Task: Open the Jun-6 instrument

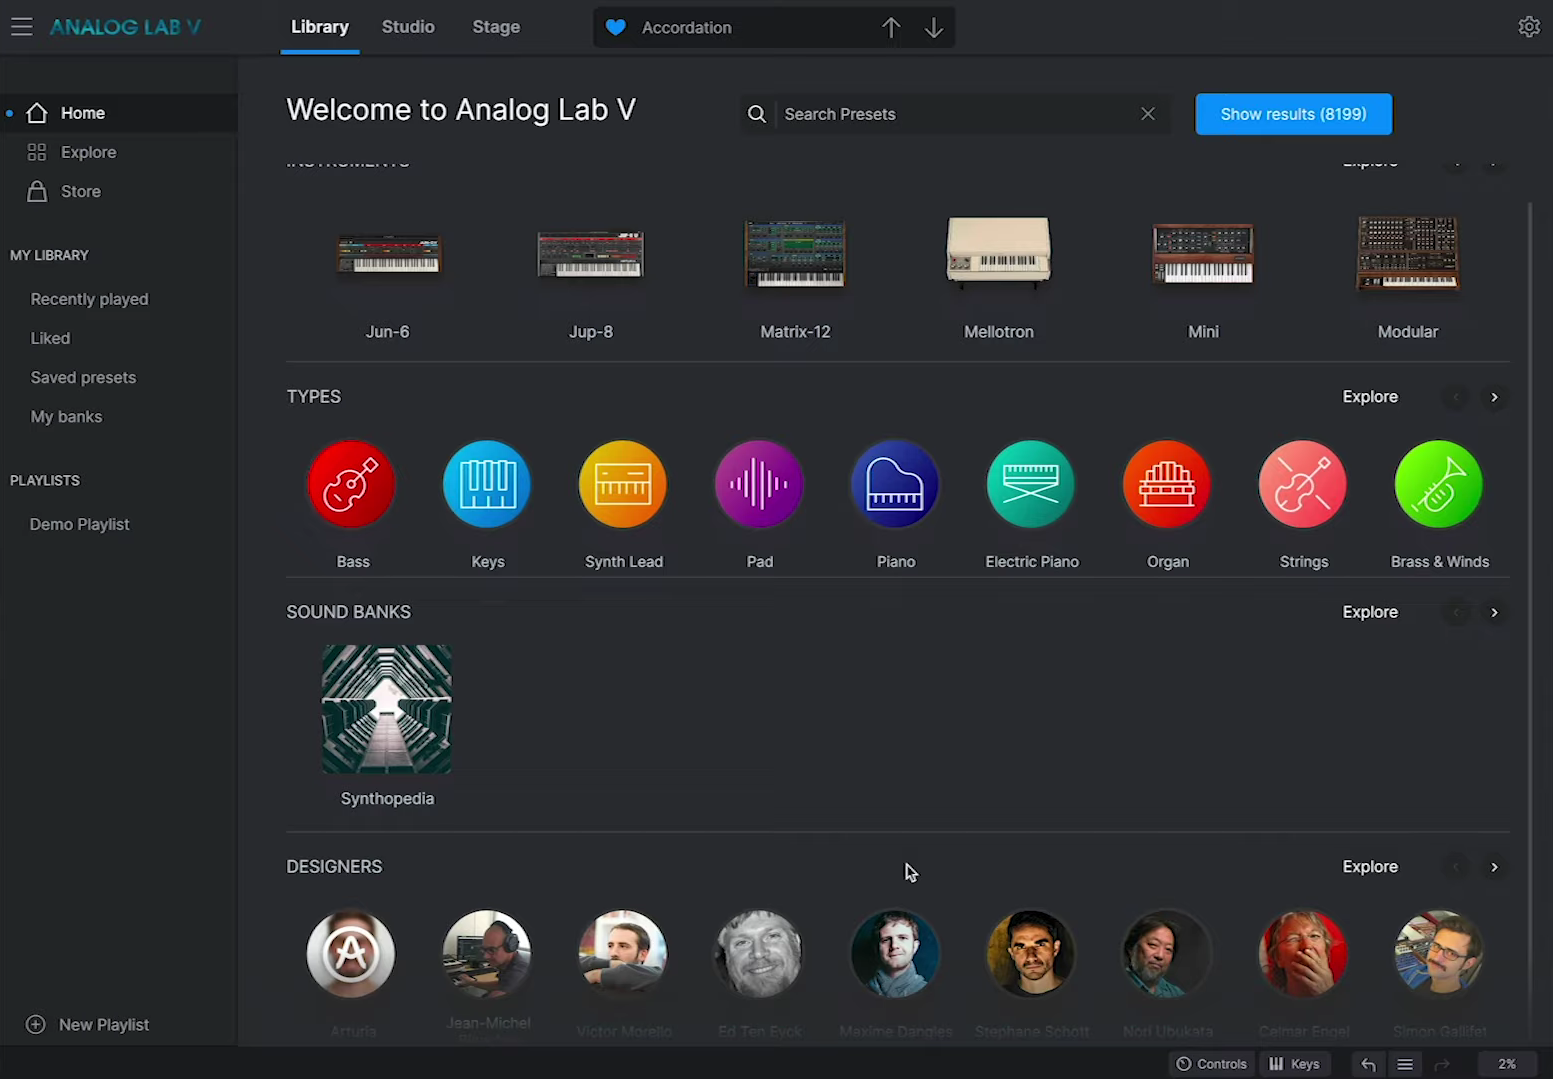Action: click(x=388, y=254)
